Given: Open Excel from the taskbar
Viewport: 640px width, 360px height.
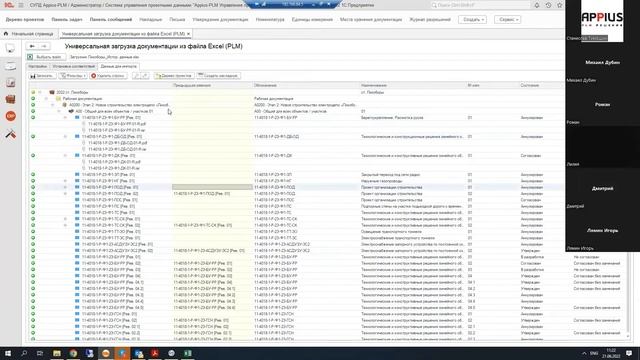Looking at the screenshot, I should 188,353.
